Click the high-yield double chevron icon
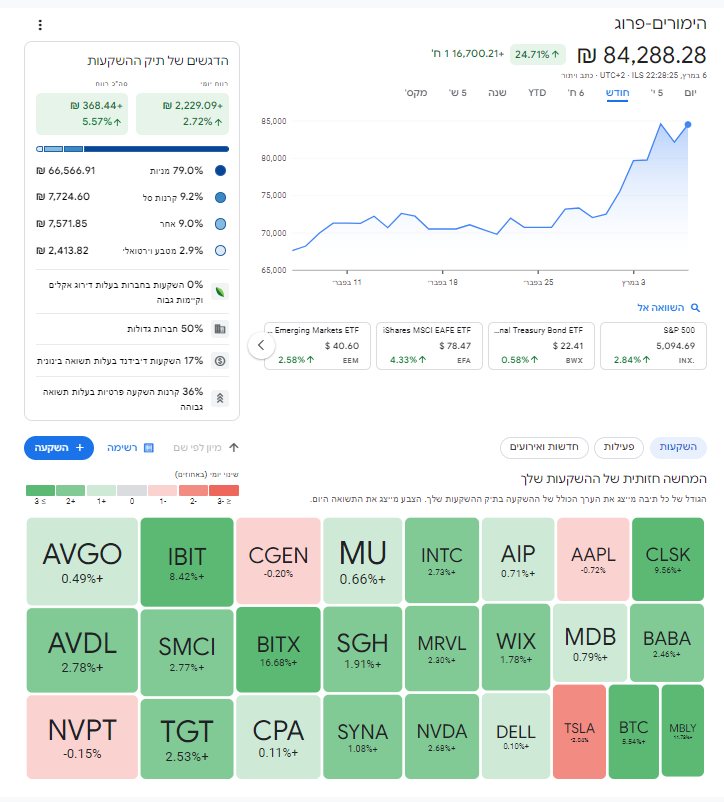Screen dimensions: 724x802 click(220, 398)
